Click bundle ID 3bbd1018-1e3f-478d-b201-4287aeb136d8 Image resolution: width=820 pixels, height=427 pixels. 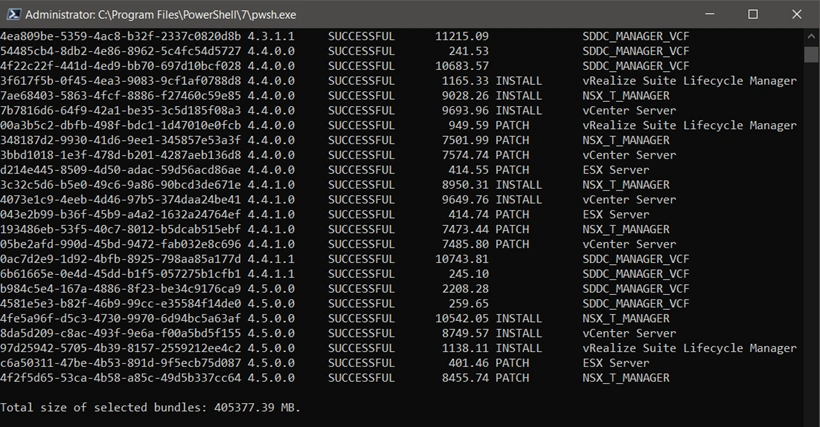click(121, 155)
